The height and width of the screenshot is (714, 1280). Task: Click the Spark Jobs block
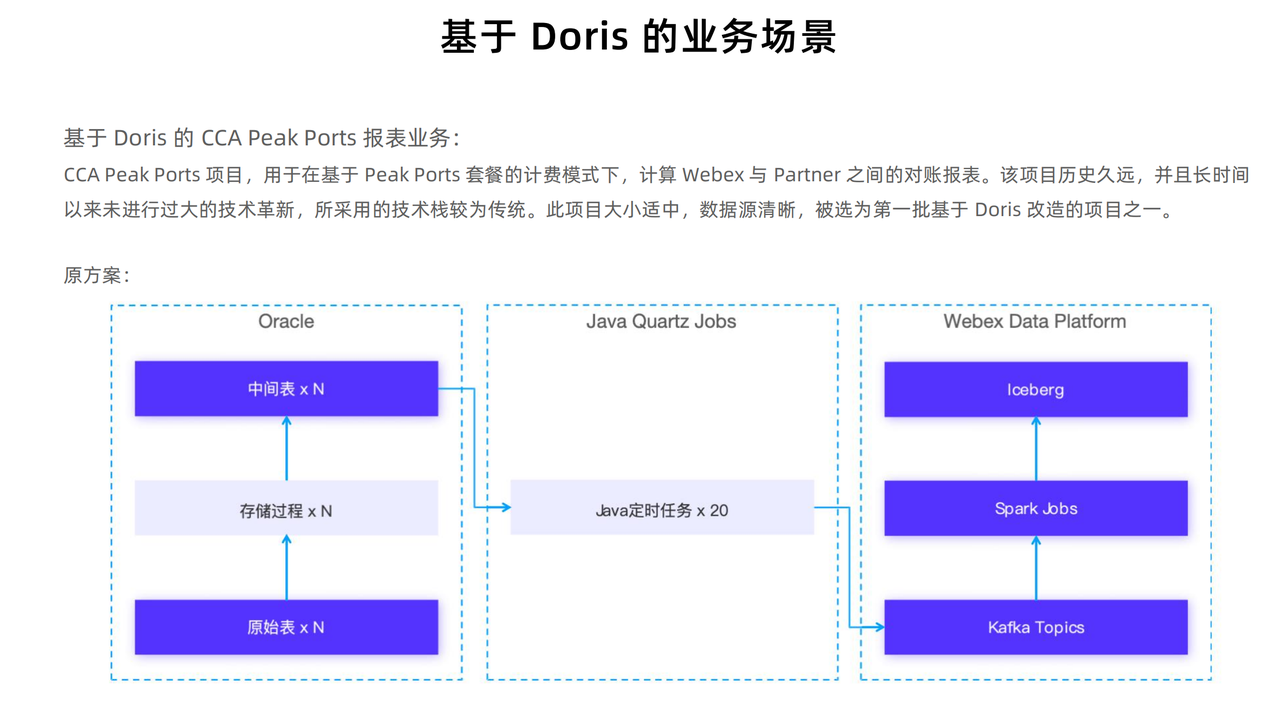(x=1035, y=508)
